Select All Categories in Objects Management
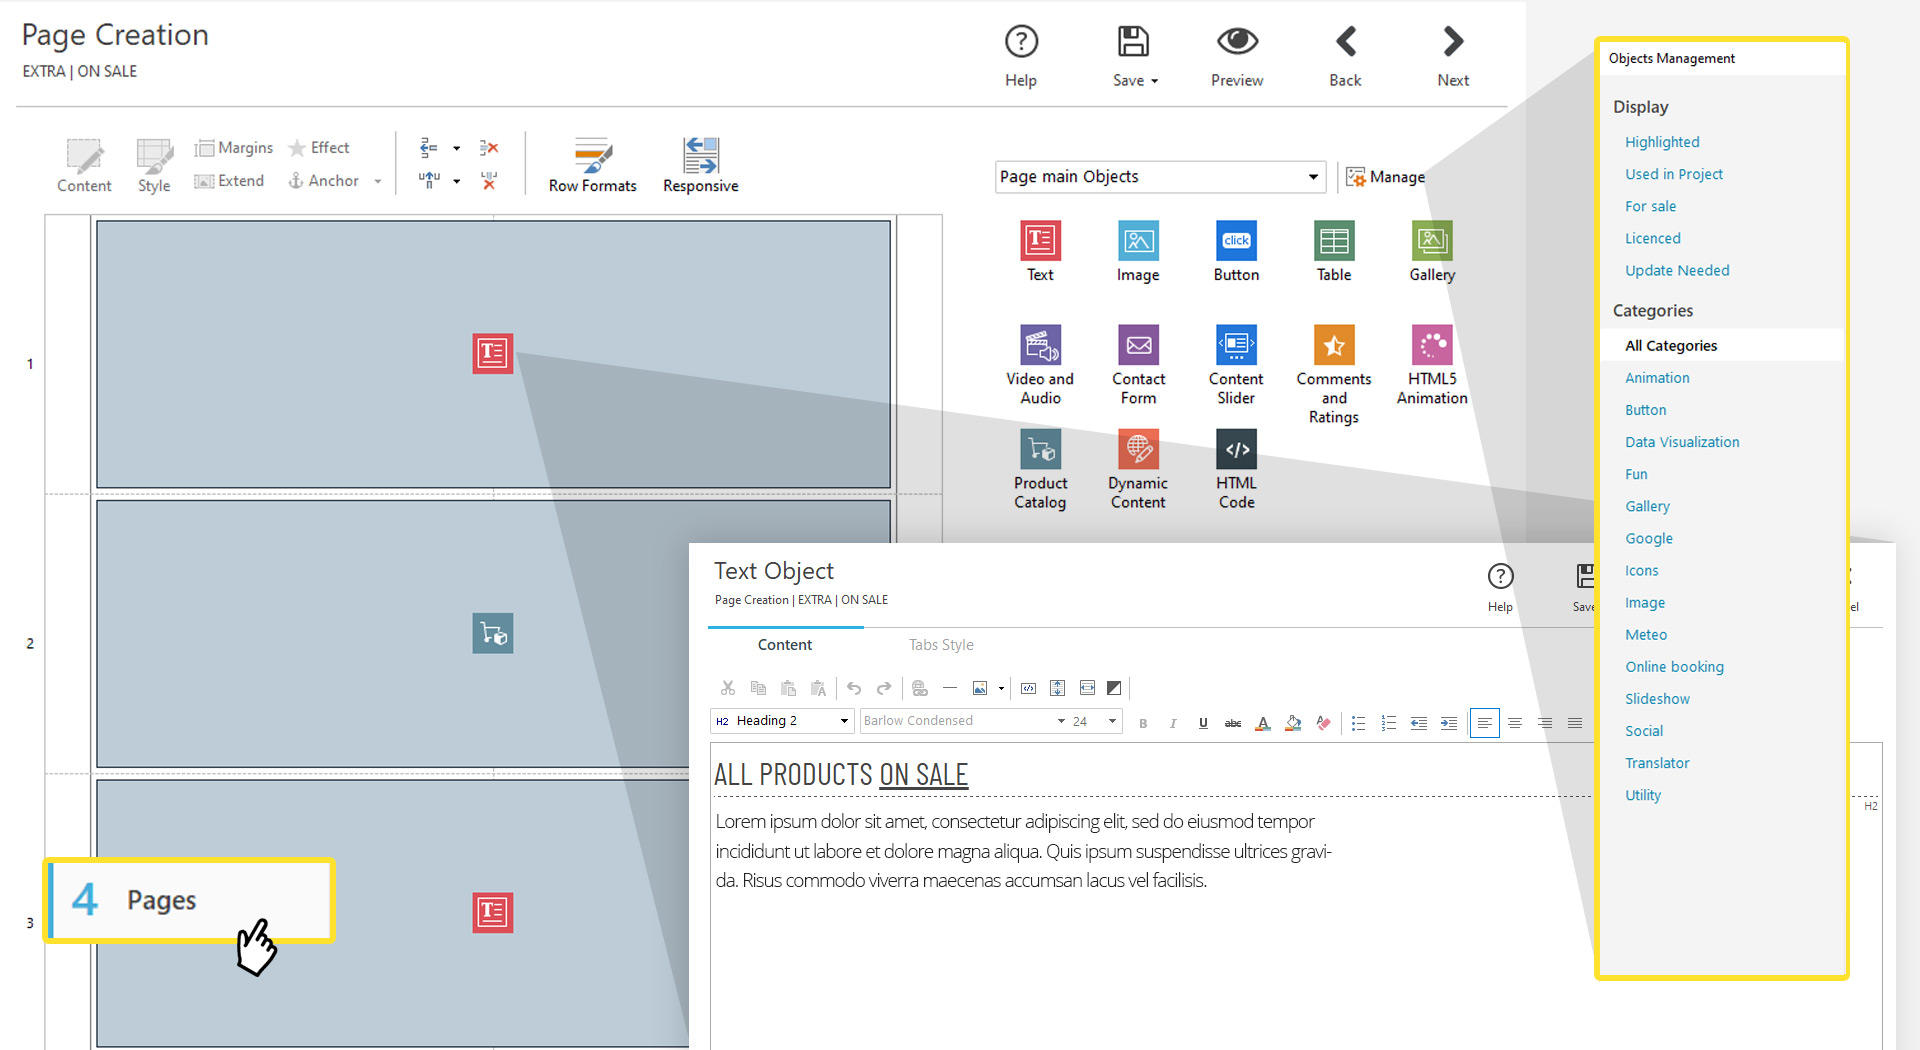This screenshot has height=1050, width=1920. point(1670,346)
